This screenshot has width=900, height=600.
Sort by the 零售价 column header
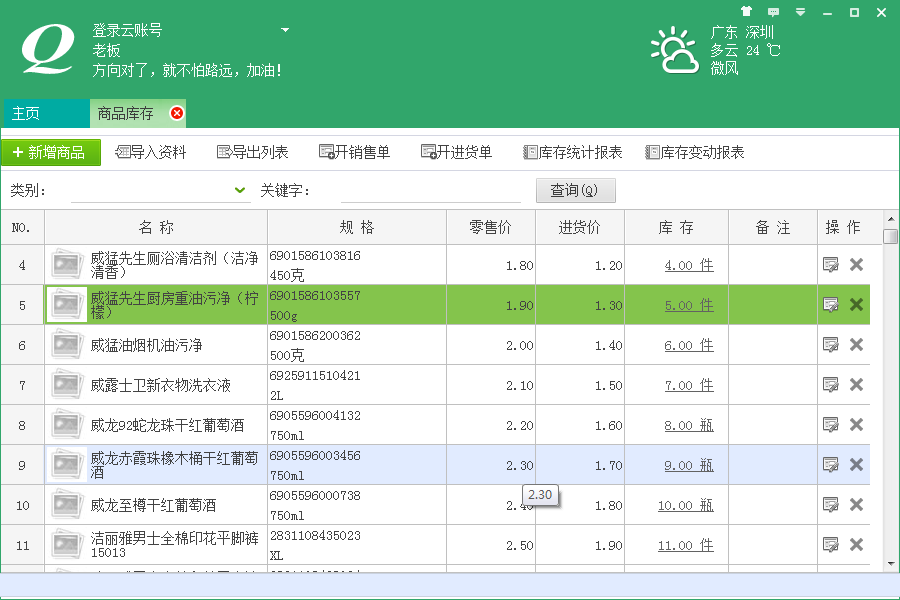[x=491, y=227]
